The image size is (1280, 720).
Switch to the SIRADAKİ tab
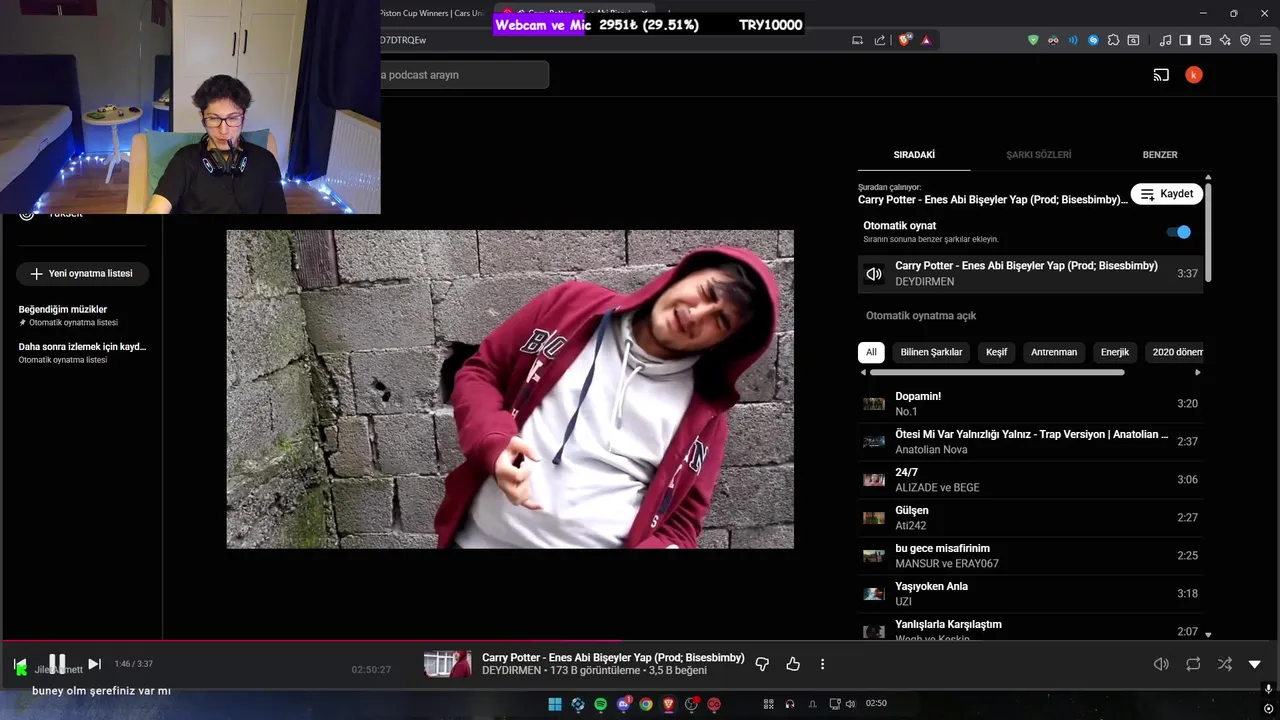914,155
